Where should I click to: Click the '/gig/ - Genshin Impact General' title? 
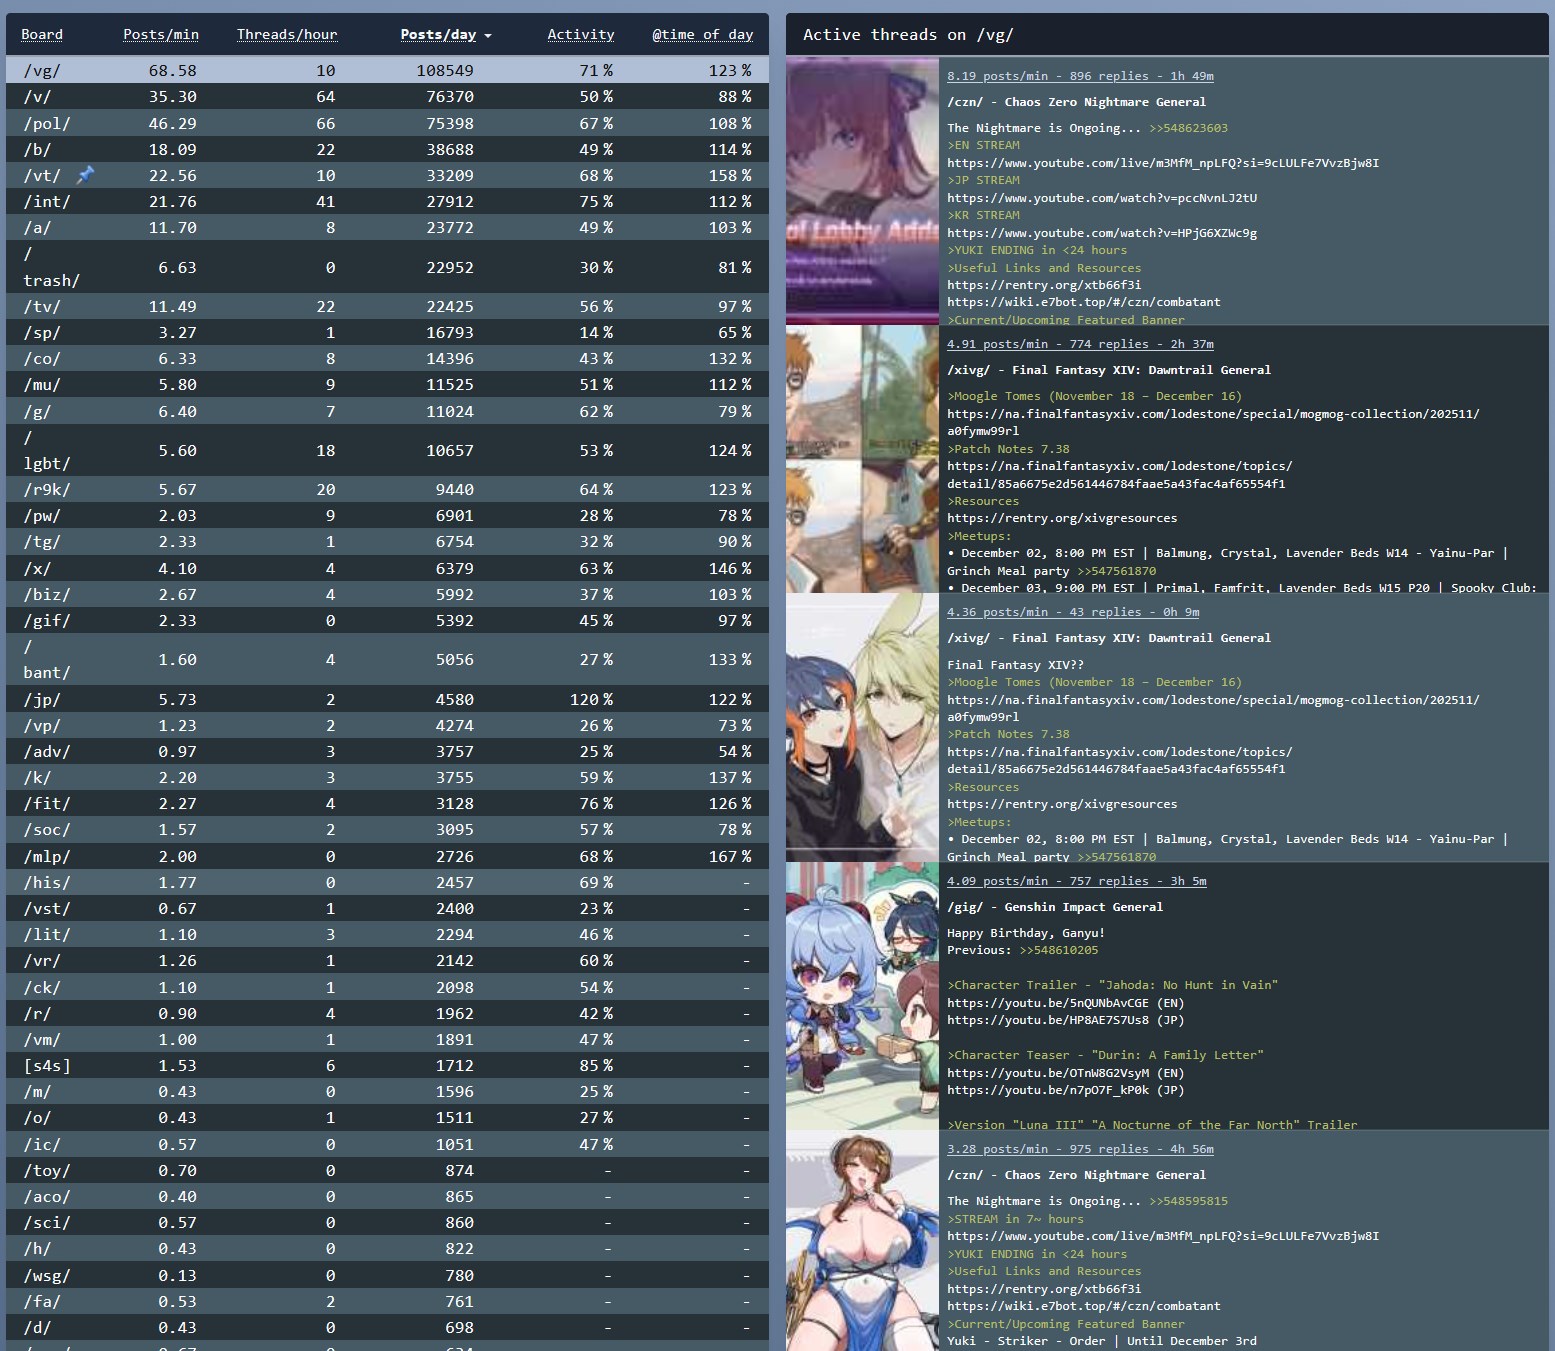click(x=1055, y=907)
